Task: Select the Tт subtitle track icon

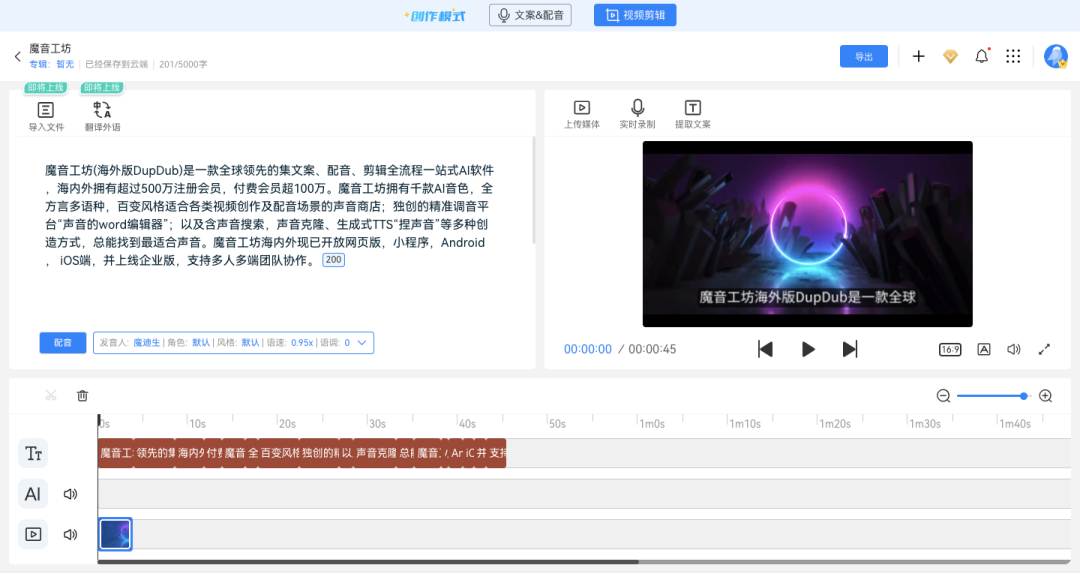Action: pyautogui.click(x=33, y=453)
